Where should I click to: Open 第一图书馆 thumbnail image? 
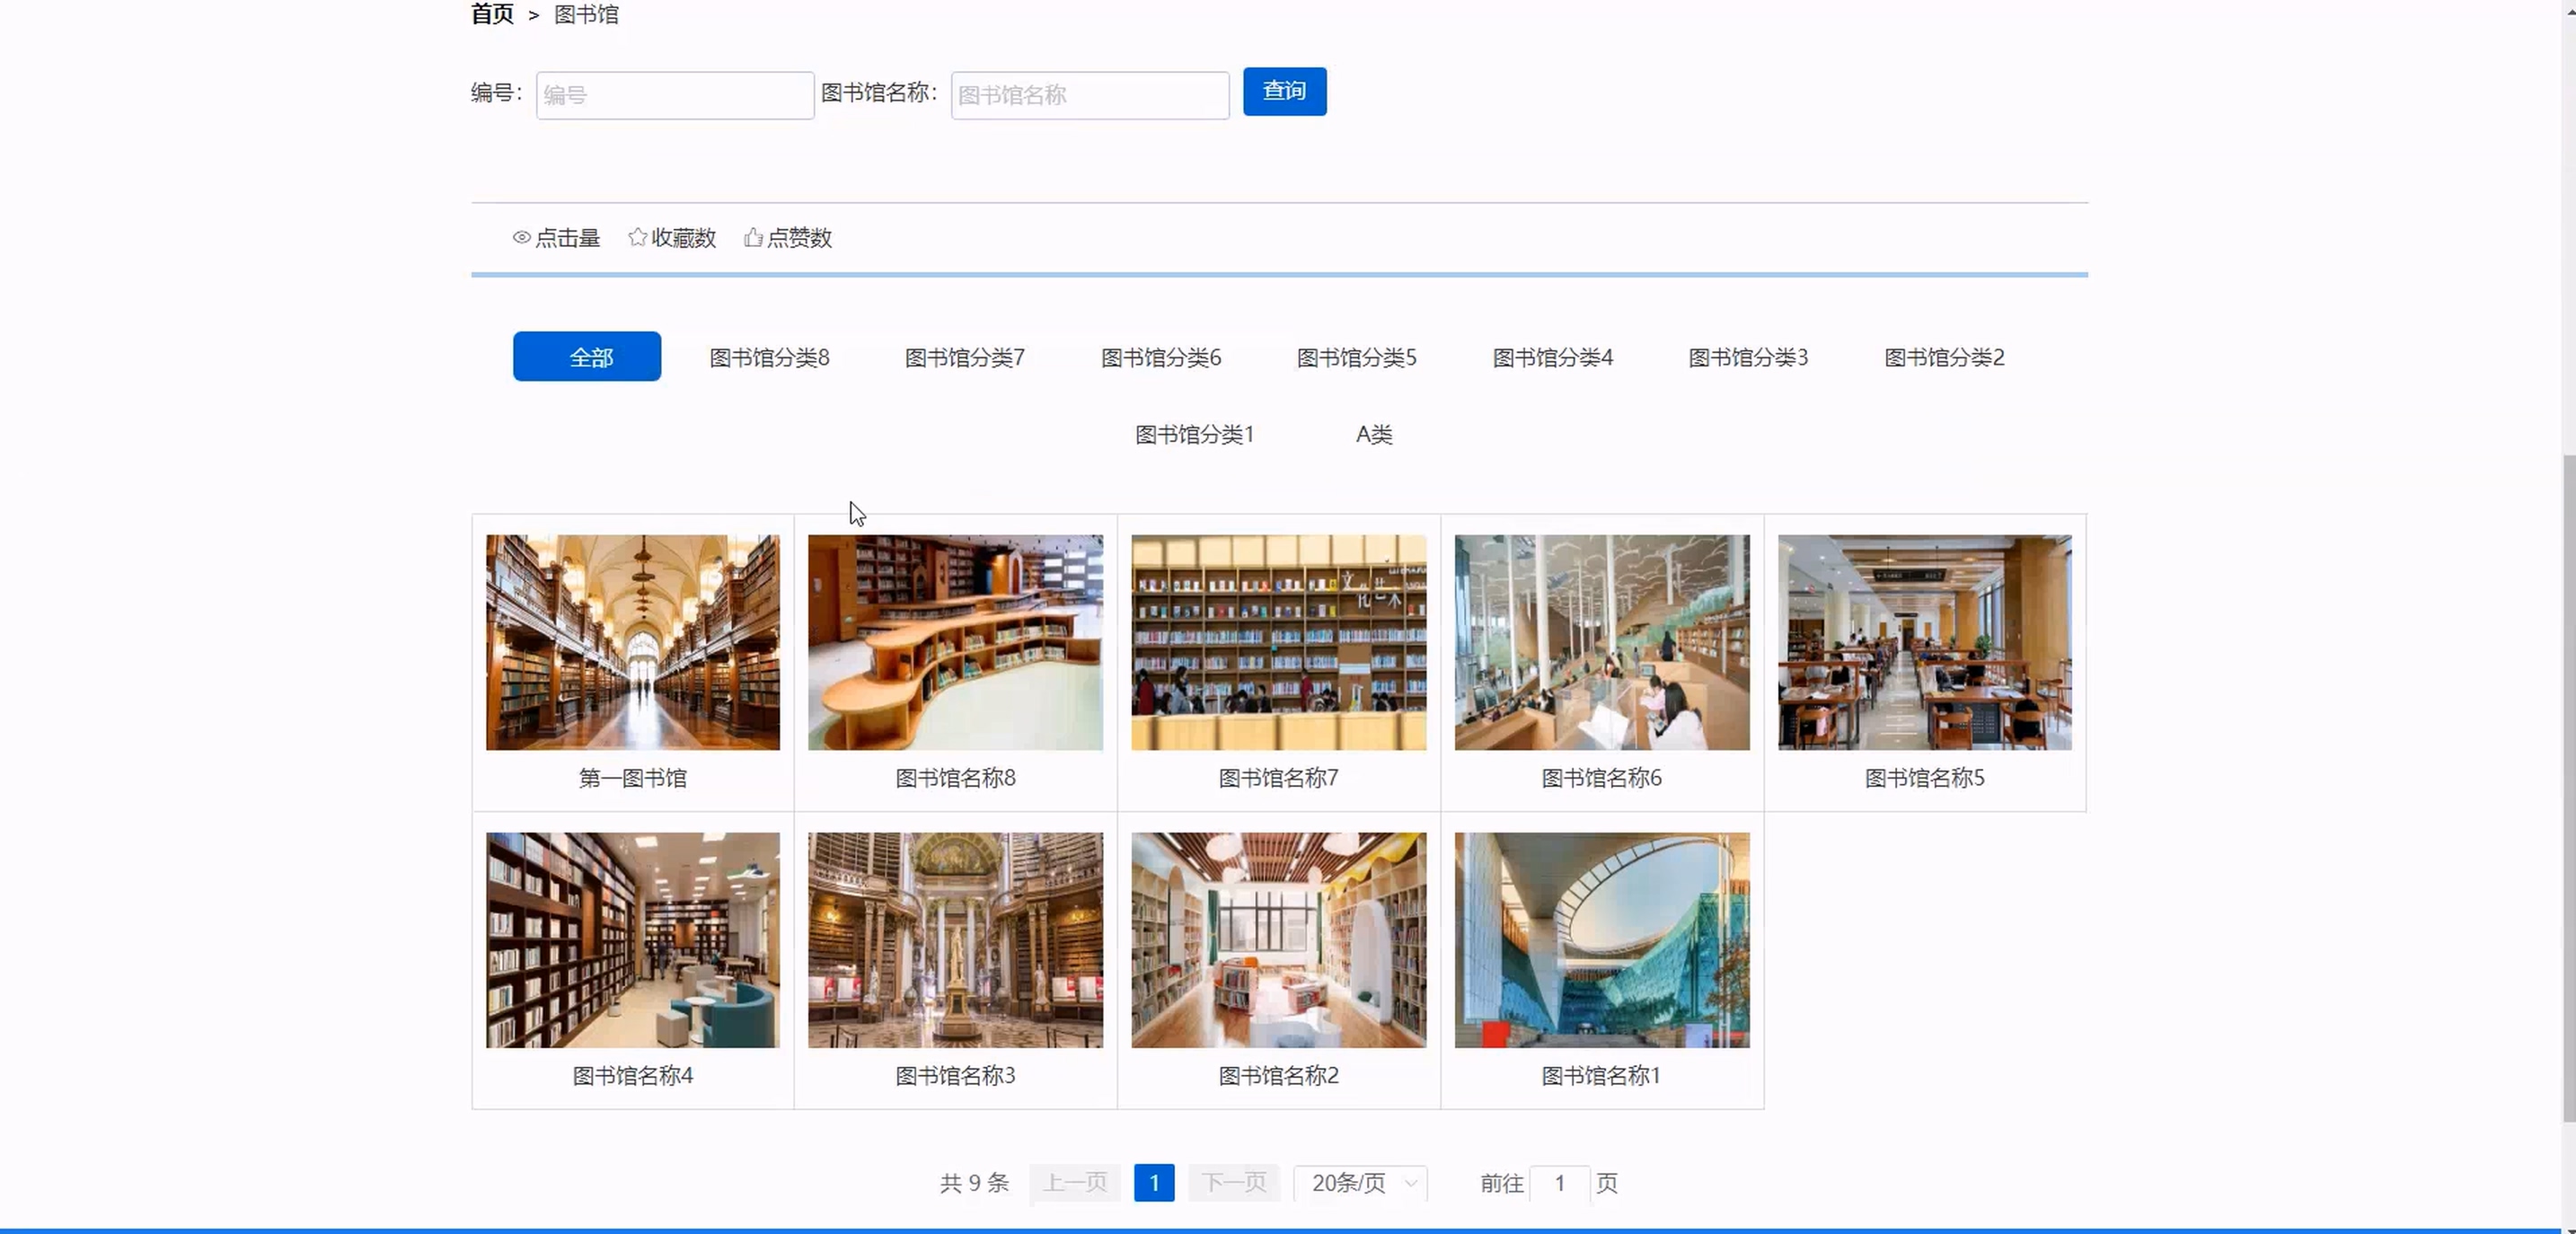point(633,642)
